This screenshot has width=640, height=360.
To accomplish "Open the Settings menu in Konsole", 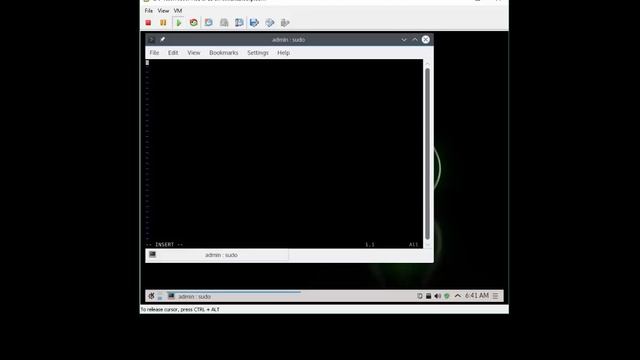I will pos(258,53).
